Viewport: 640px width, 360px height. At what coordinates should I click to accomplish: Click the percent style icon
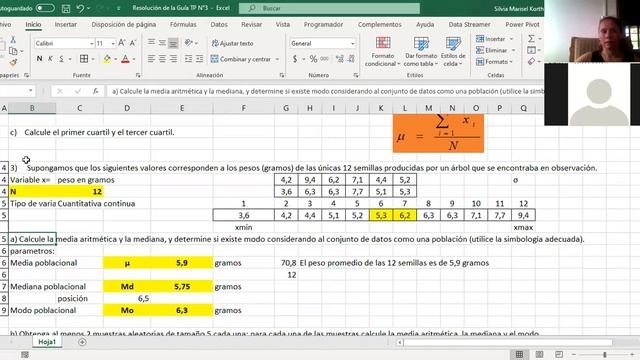click(x=313, y=59)
